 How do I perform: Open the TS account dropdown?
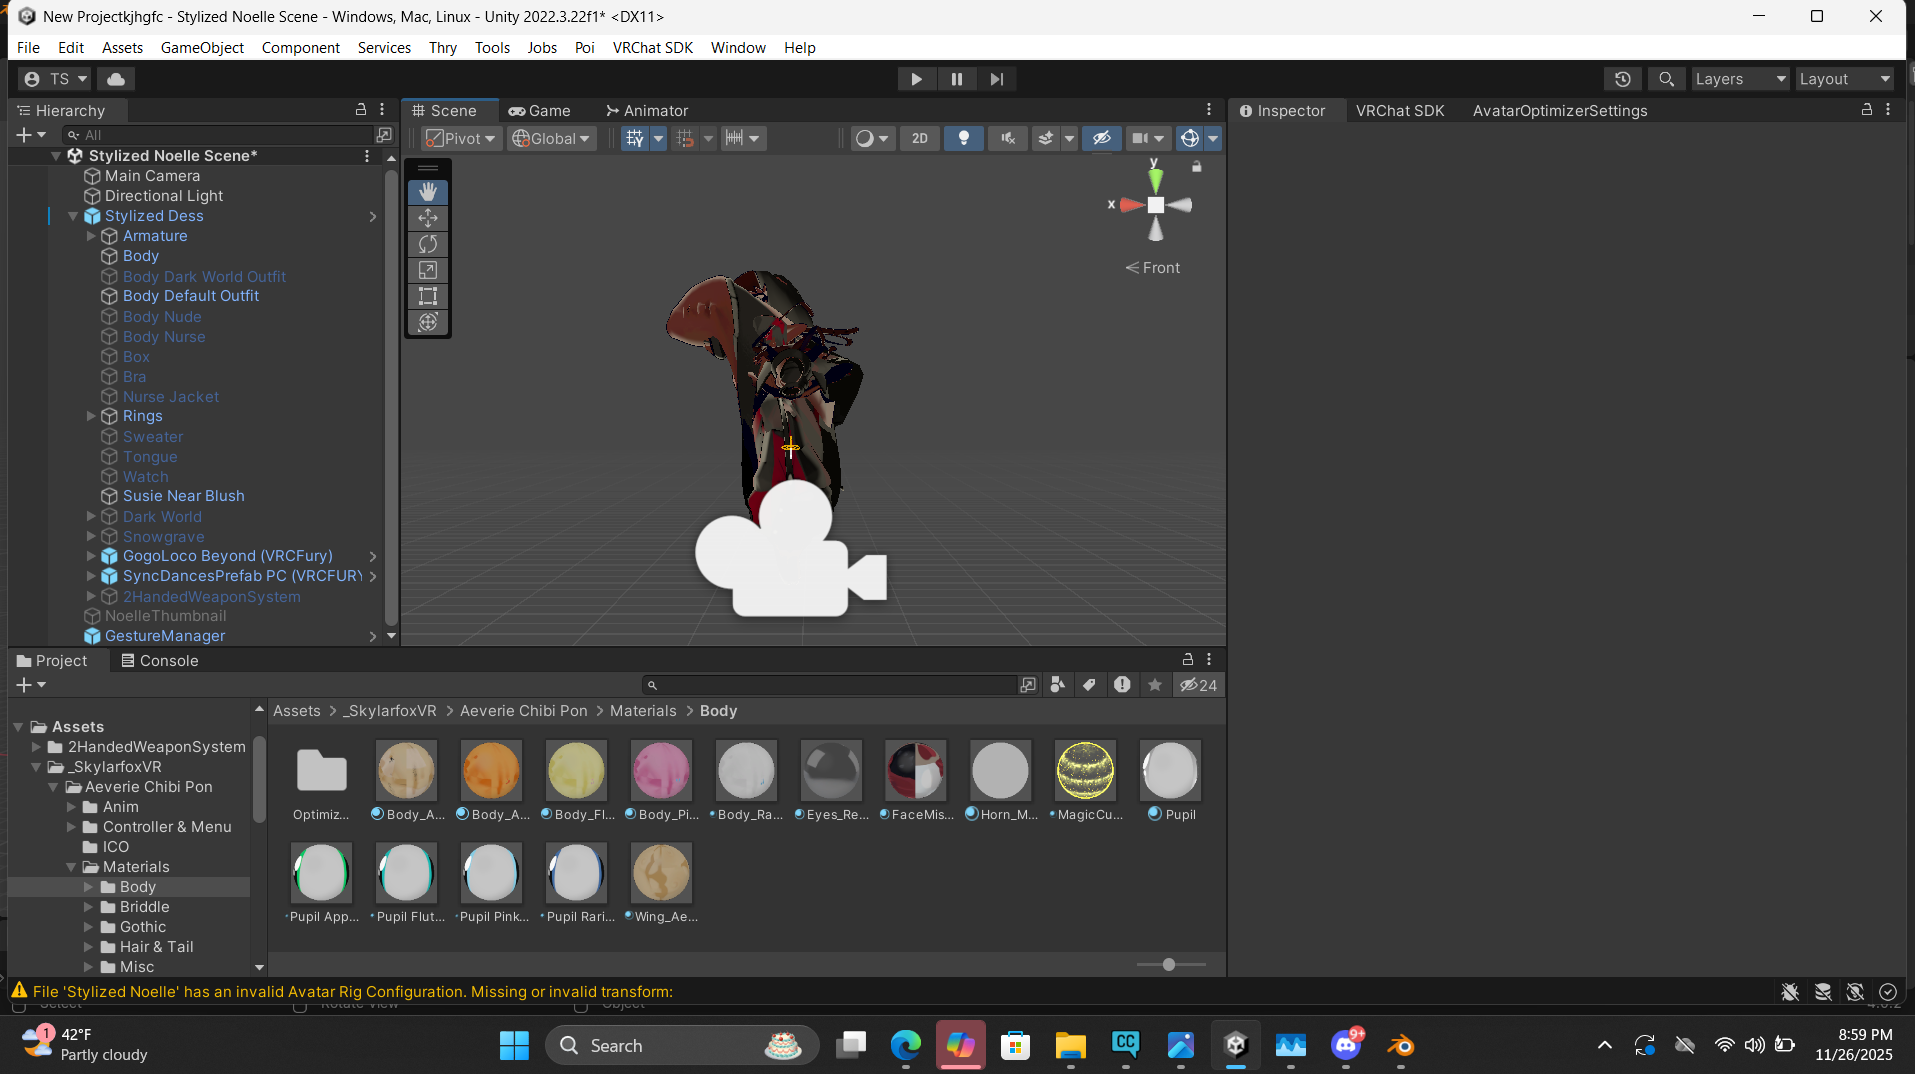pyautogui.click(x=56, y=79)
